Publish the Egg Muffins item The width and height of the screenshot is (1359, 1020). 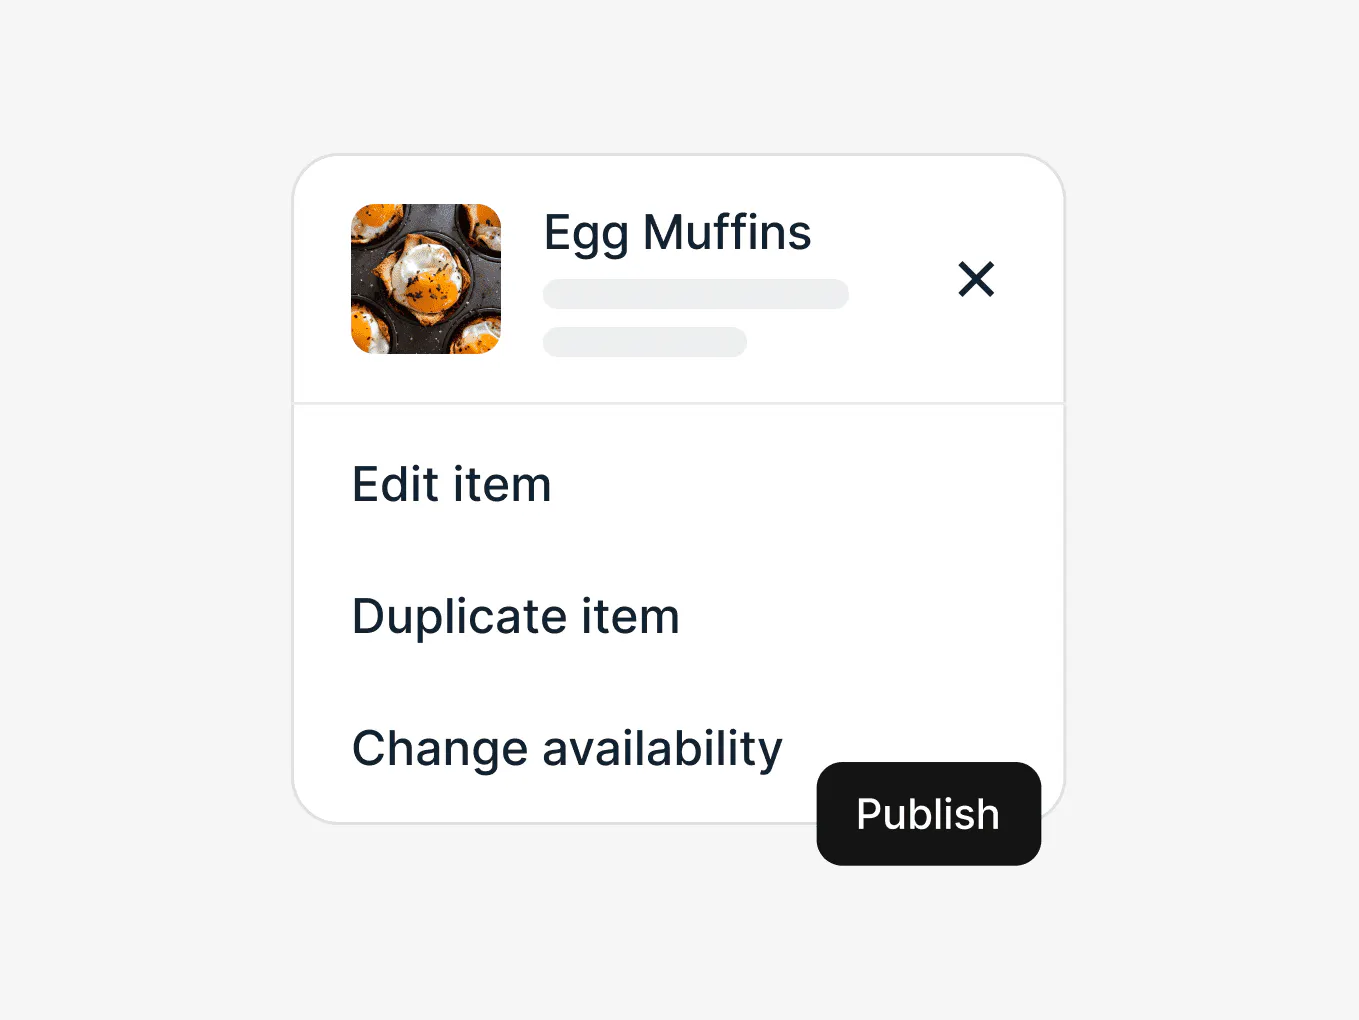click(x=928, y=814)
